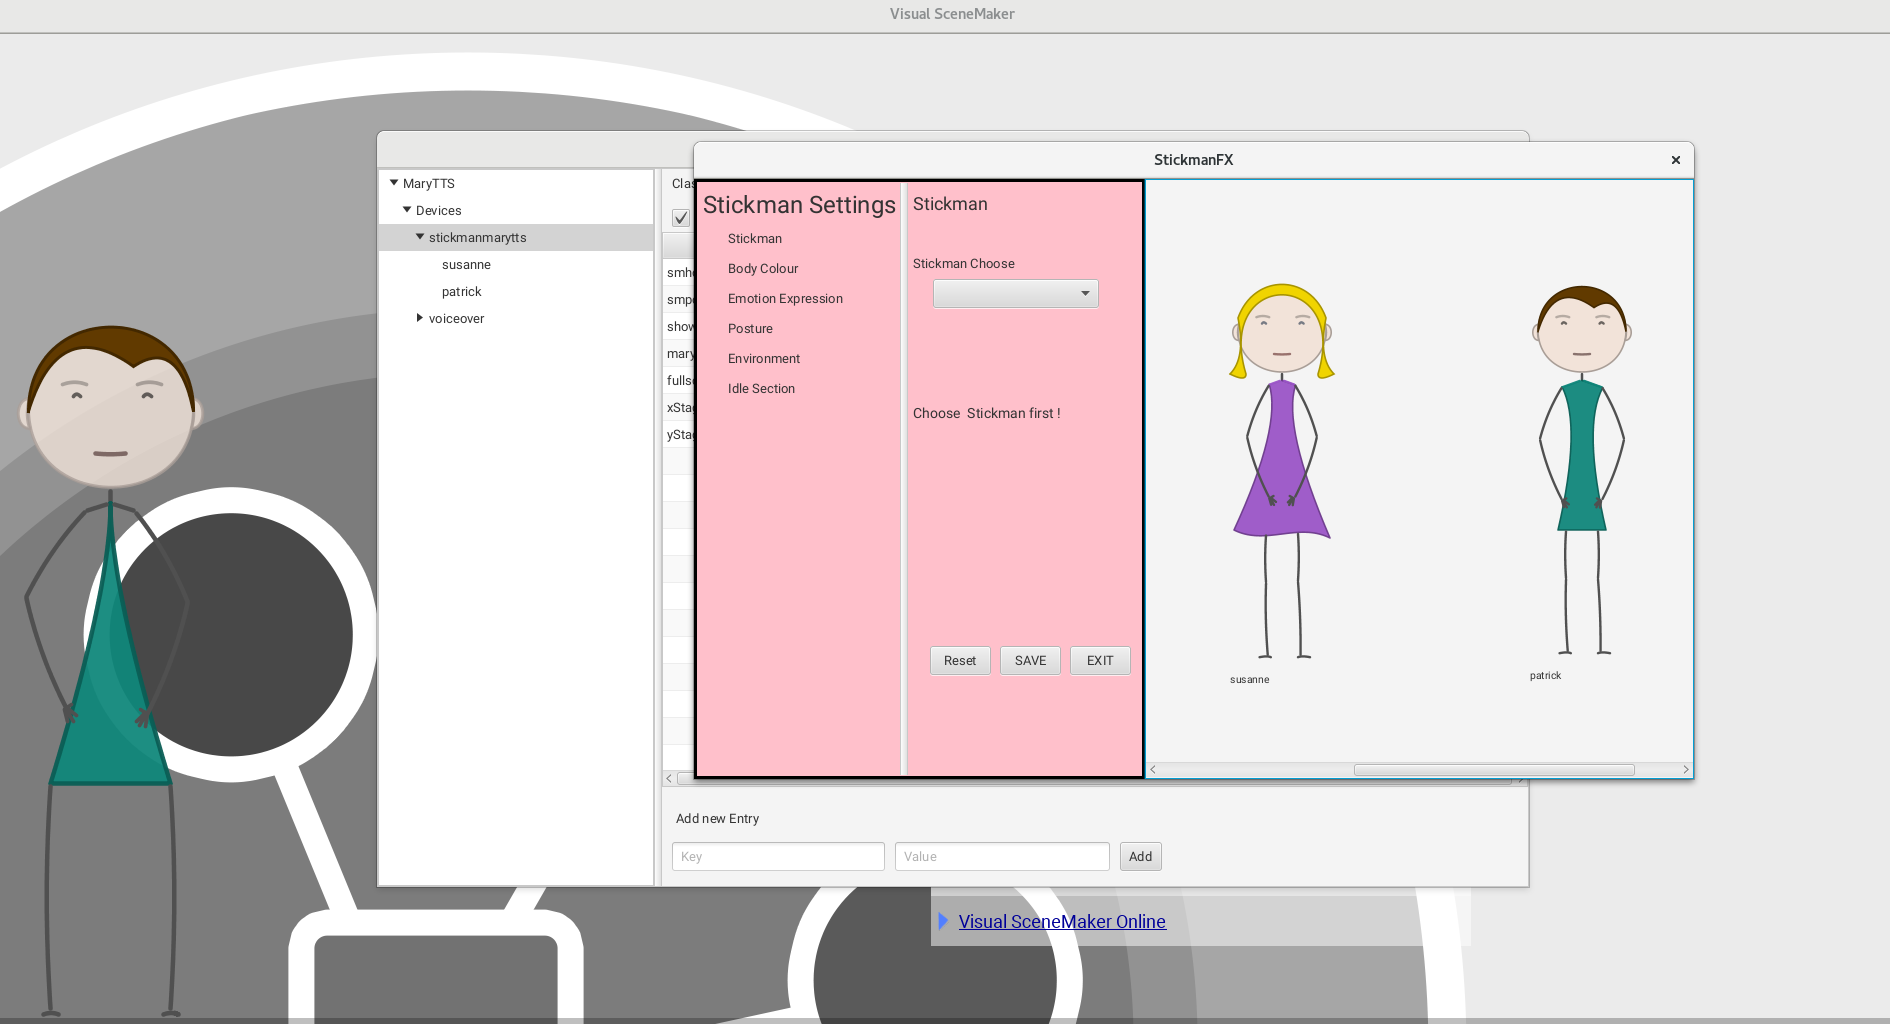The height and width of the screenshot is (1024, 1890).
Task: Select the Posture settings section
Action: tap(749, 329)
